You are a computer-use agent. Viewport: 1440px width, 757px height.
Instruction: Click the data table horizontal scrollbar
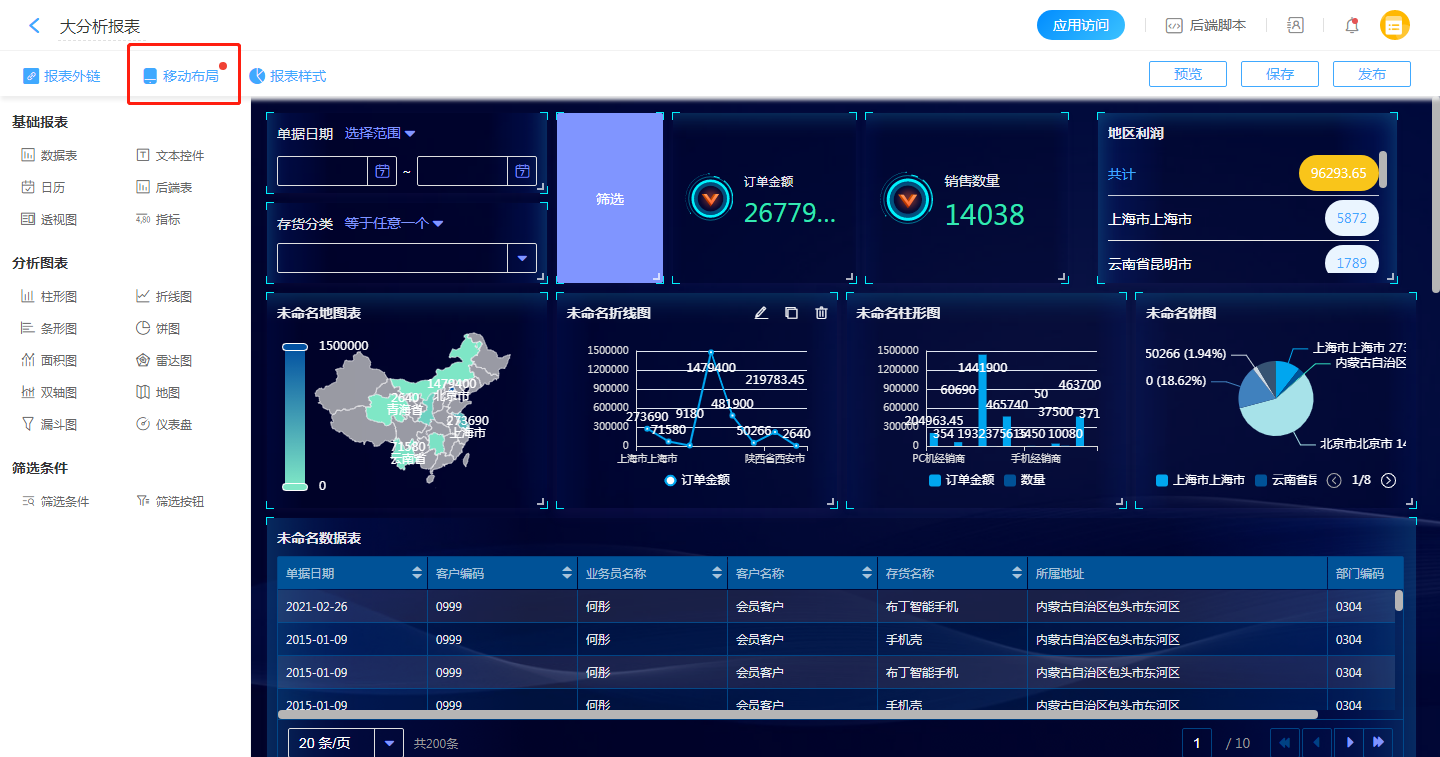(x=797, y=714)
